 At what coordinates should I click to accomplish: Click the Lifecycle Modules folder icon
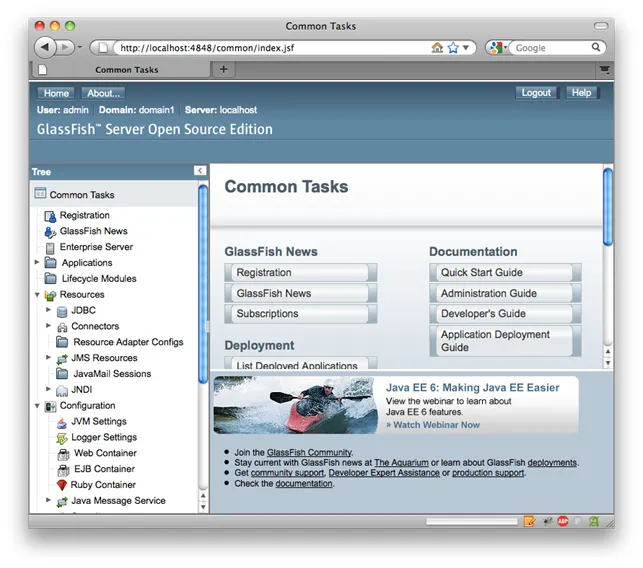click(50, 279)
